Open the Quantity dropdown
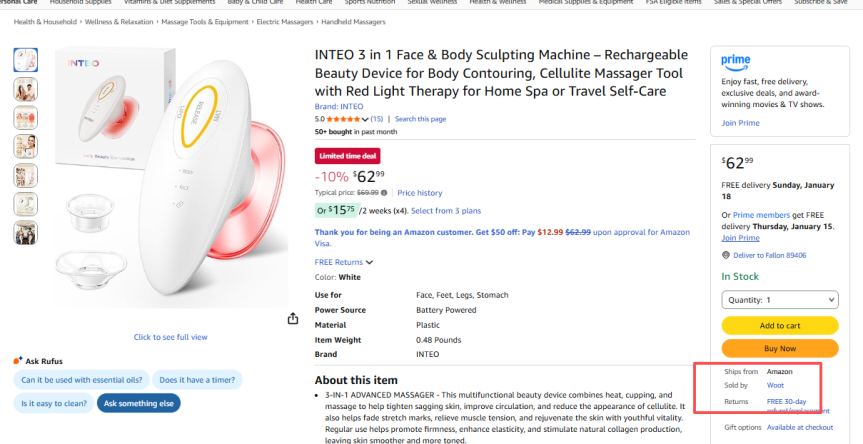 point(779,300)
